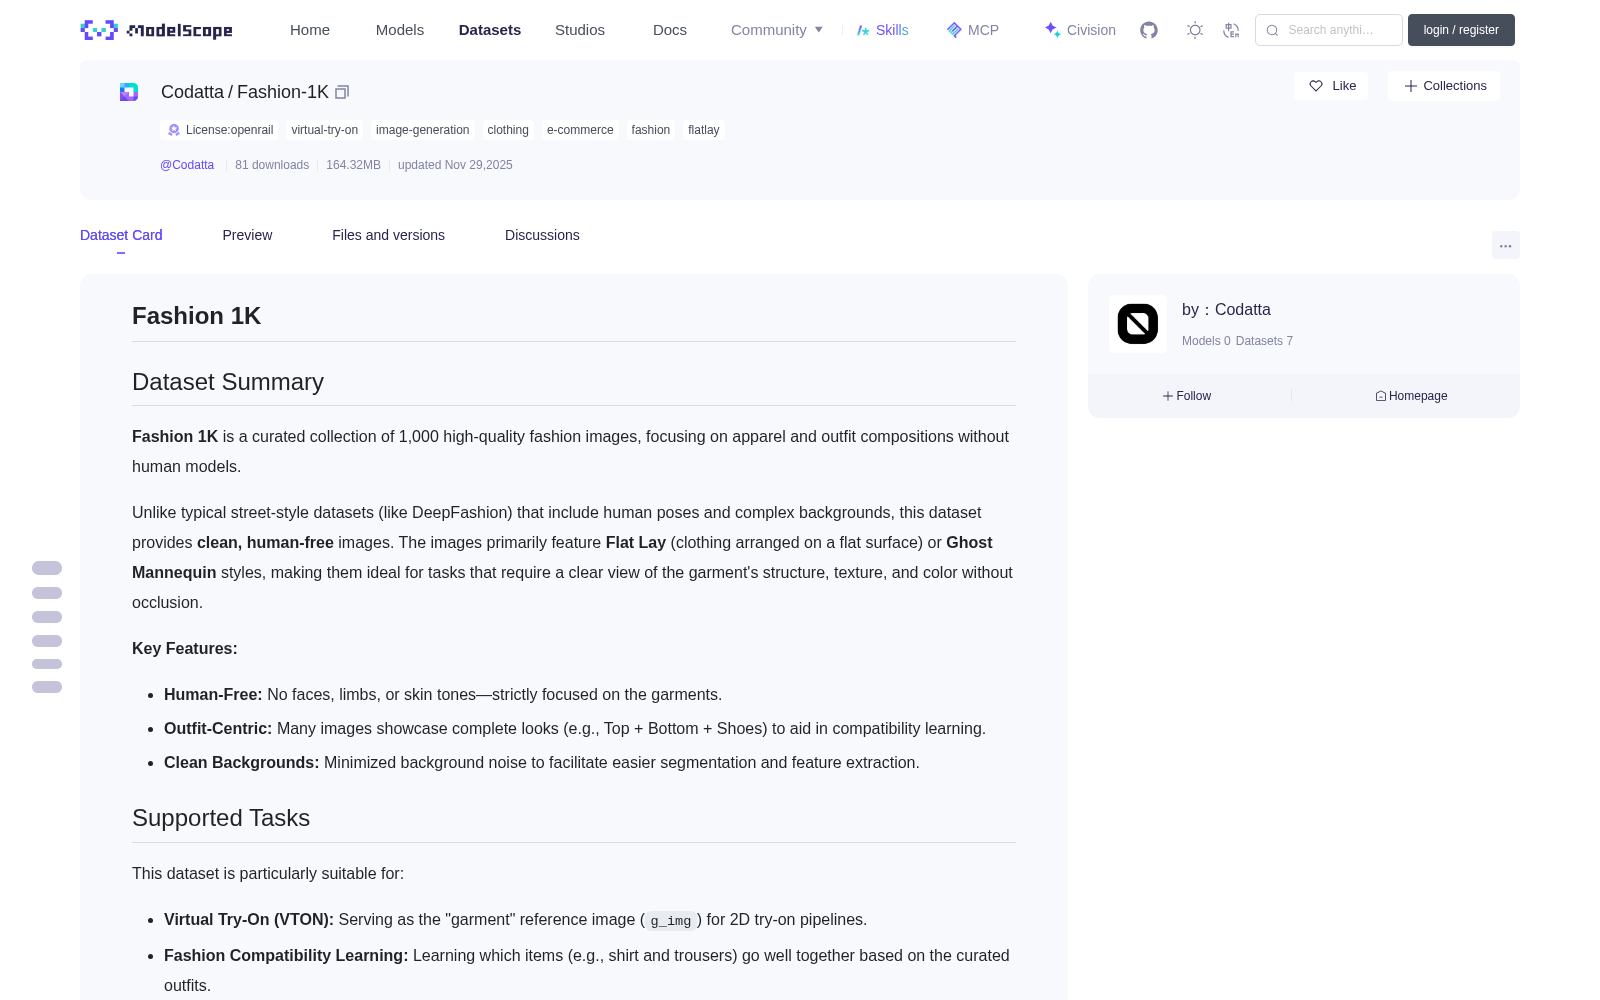Click the Fashion 1K heading
1600x1000 pixels.
(196, 316)
